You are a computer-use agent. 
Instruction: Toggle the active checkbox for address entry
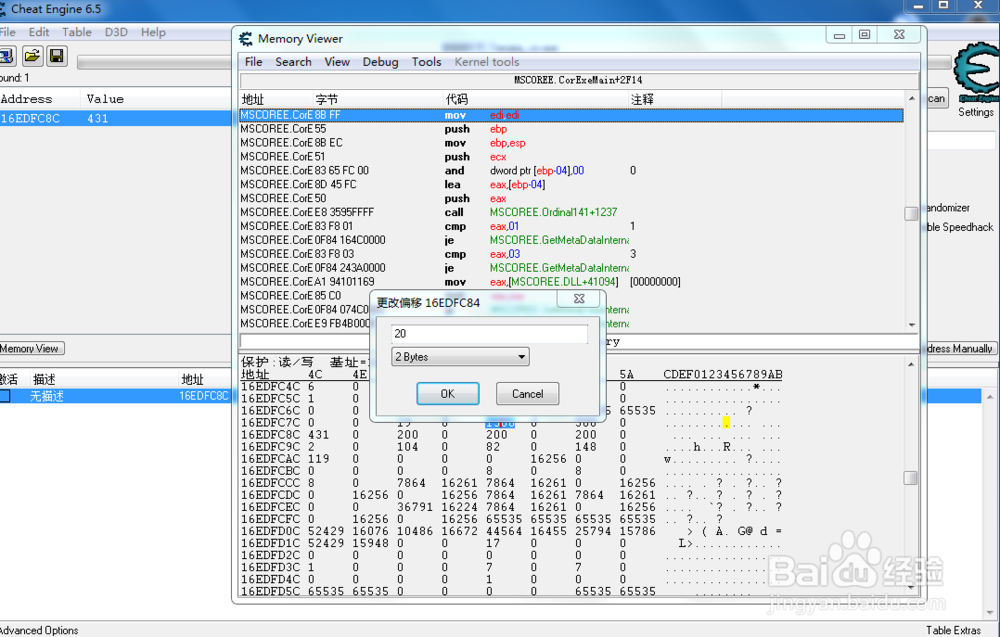coord(5,396)
